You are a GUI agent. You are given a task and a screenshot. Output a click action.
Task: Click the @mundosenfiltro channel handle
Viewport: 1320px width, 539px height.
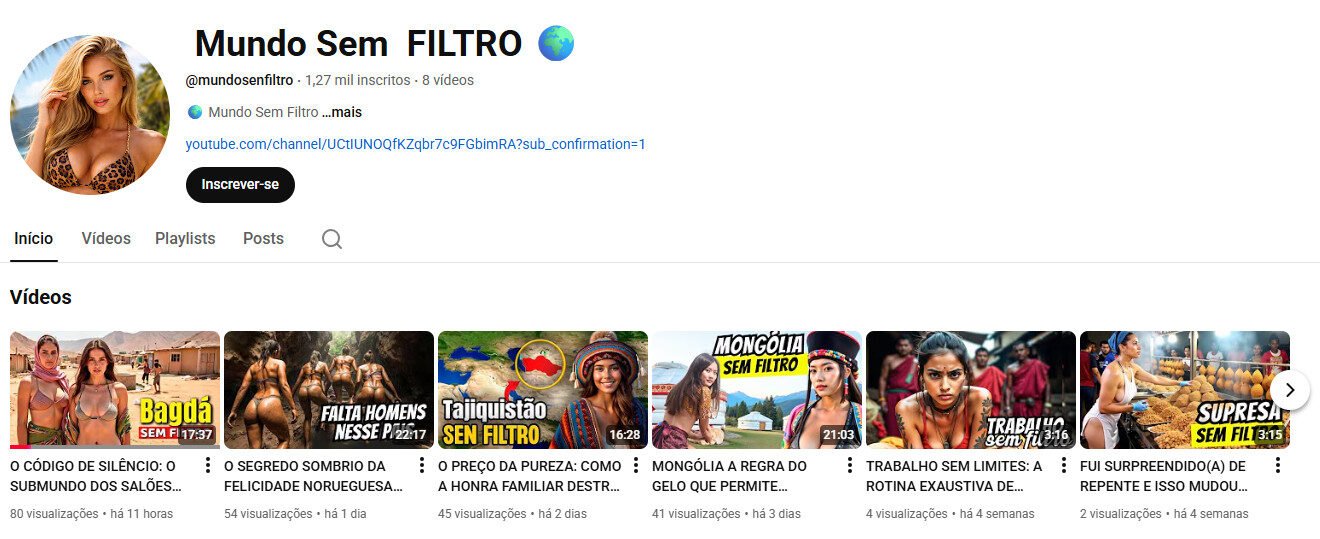tap(239, 80)
